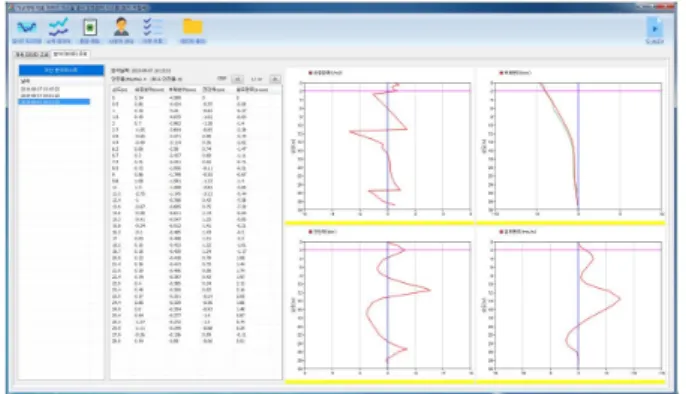The height and width of the screenshot is (394, 686).
Task: Open the yellow folder toolbar icon
Action: 192,27
